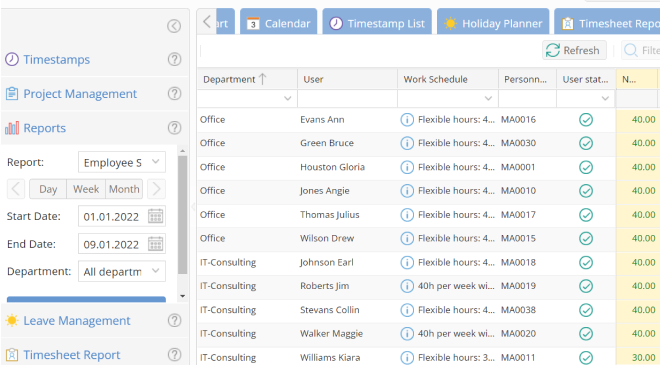
Task: Open help for Leave Management section
Action: tap(174, 321)
